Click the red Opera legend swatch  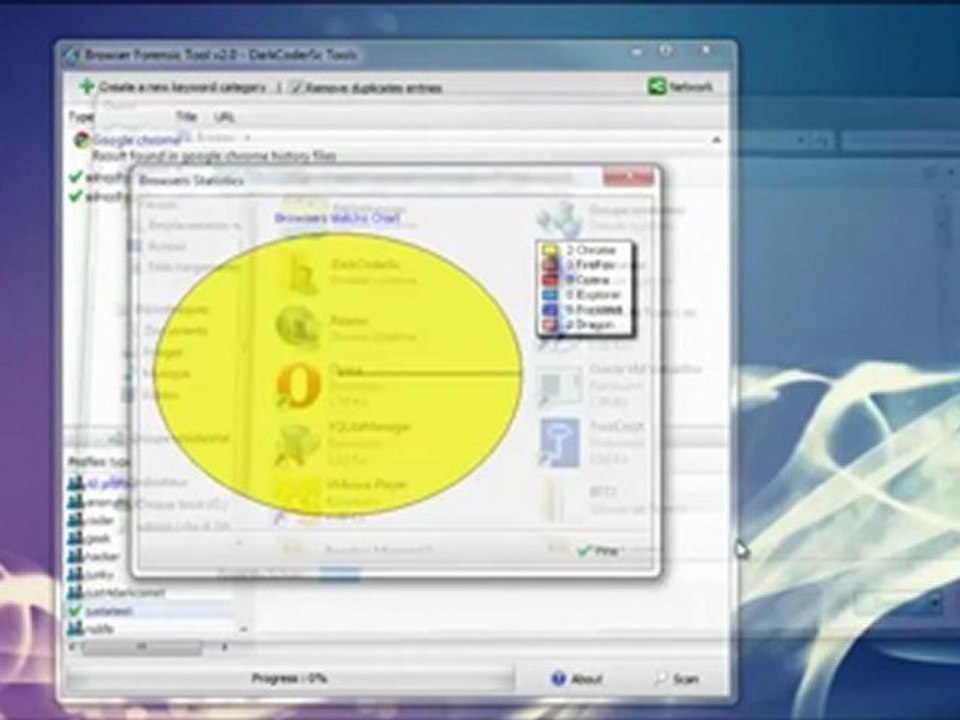coord(550,280)
